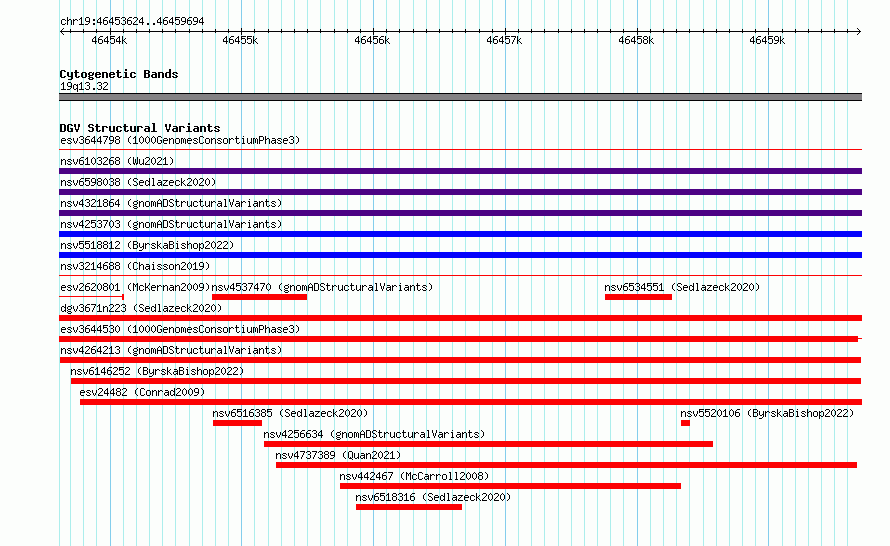Click the red nsv4256634 variant bar
The width and height of the screenshot is (890, 546).
488,444
